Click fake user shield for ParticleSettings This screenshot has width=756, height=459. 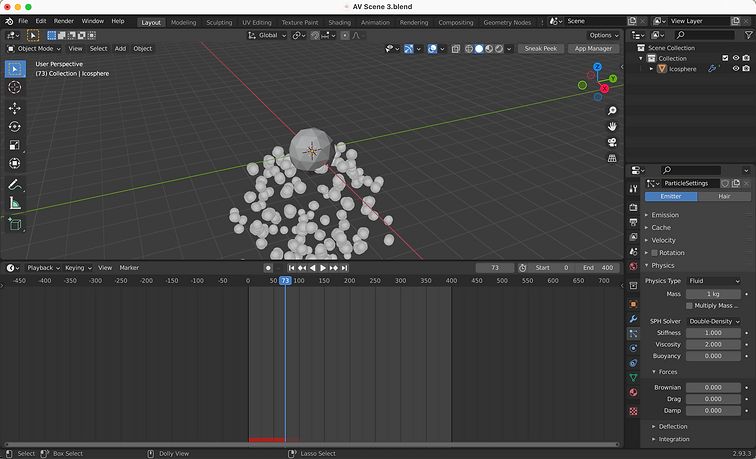[725, 183]
